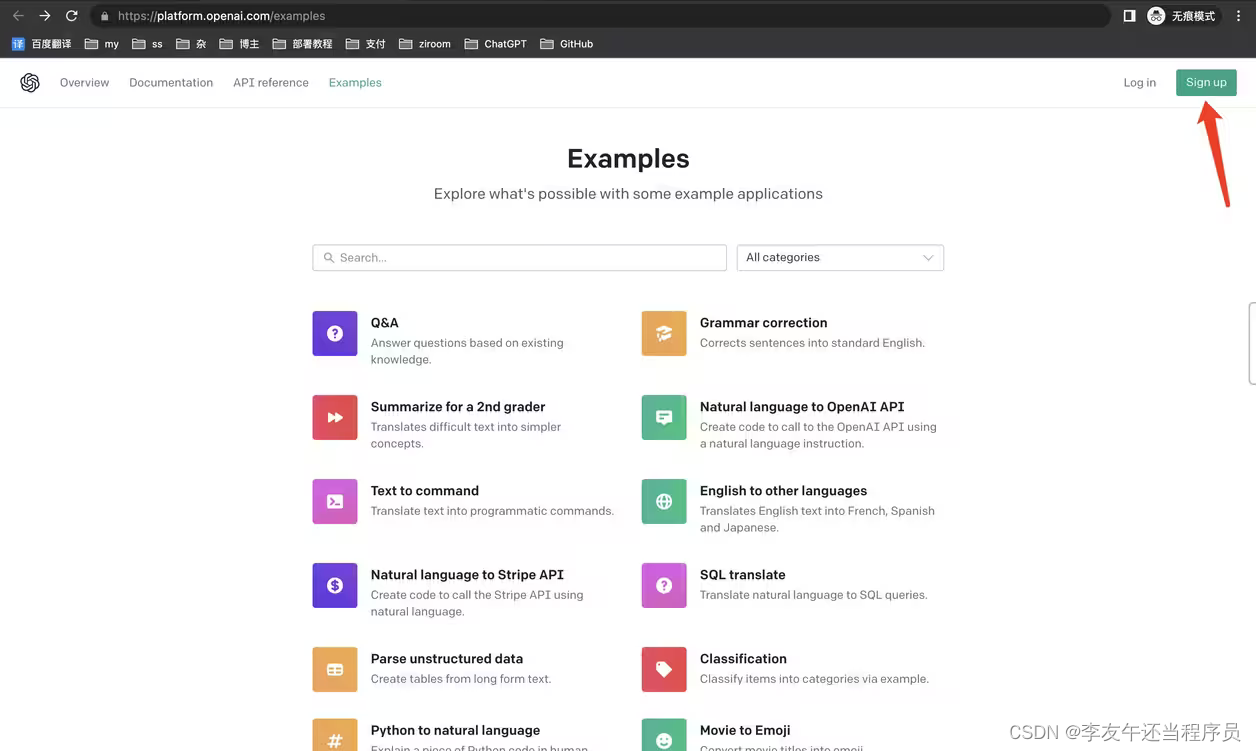
Task: Open the ss bookmarks folder
Action: tap(147, 44)
